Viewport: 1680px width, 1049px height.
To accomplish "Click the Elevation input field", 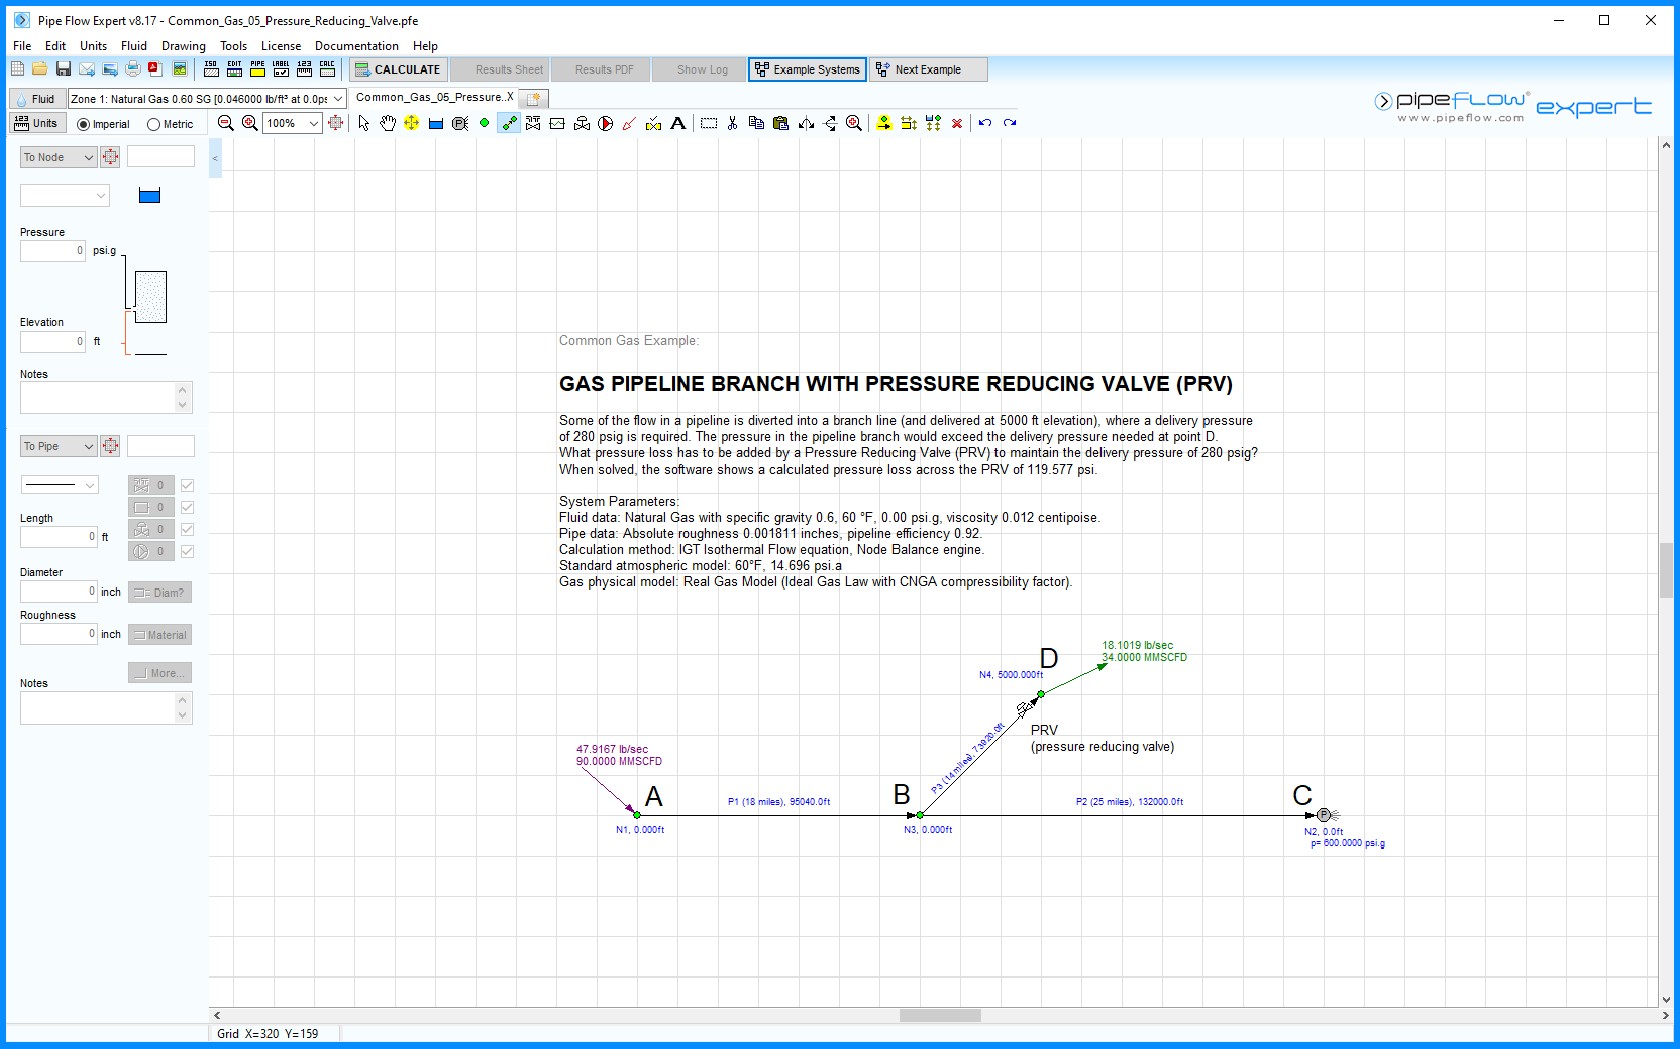I will [x=53, y=342].
